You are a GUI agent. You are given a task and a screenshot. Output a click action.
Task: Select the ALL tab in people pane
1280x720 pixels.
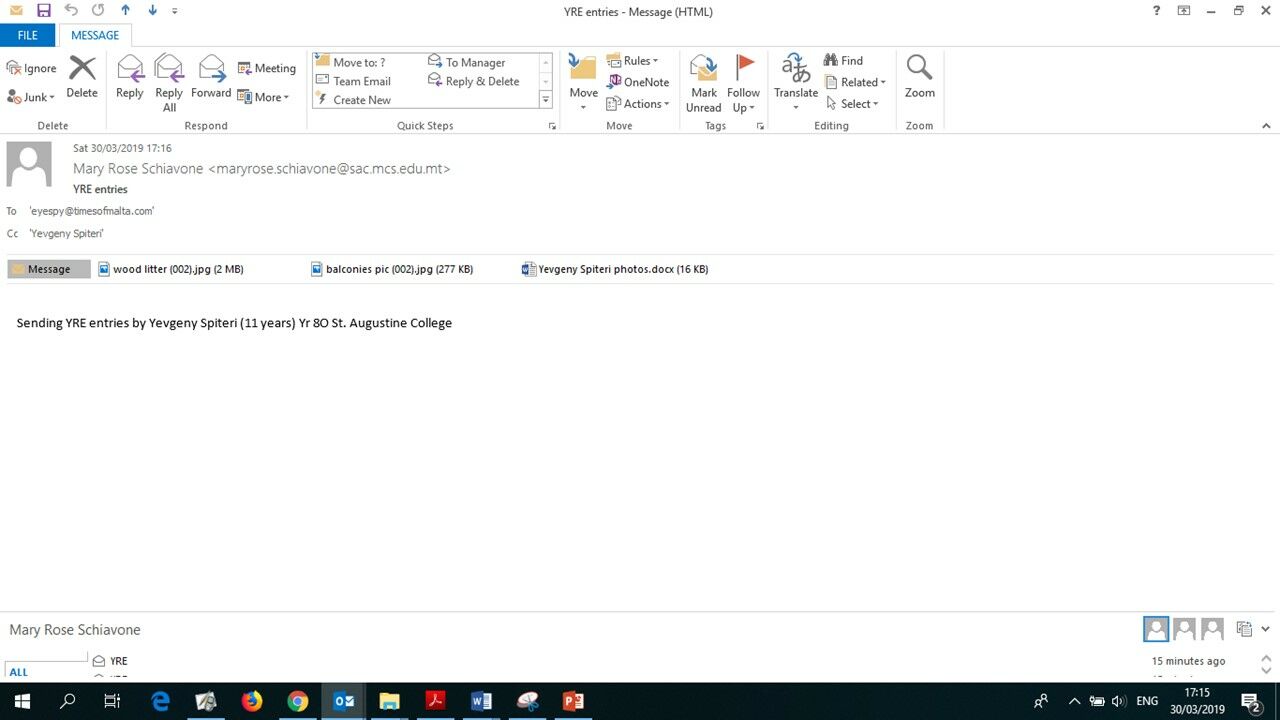[x=19, y=672]
